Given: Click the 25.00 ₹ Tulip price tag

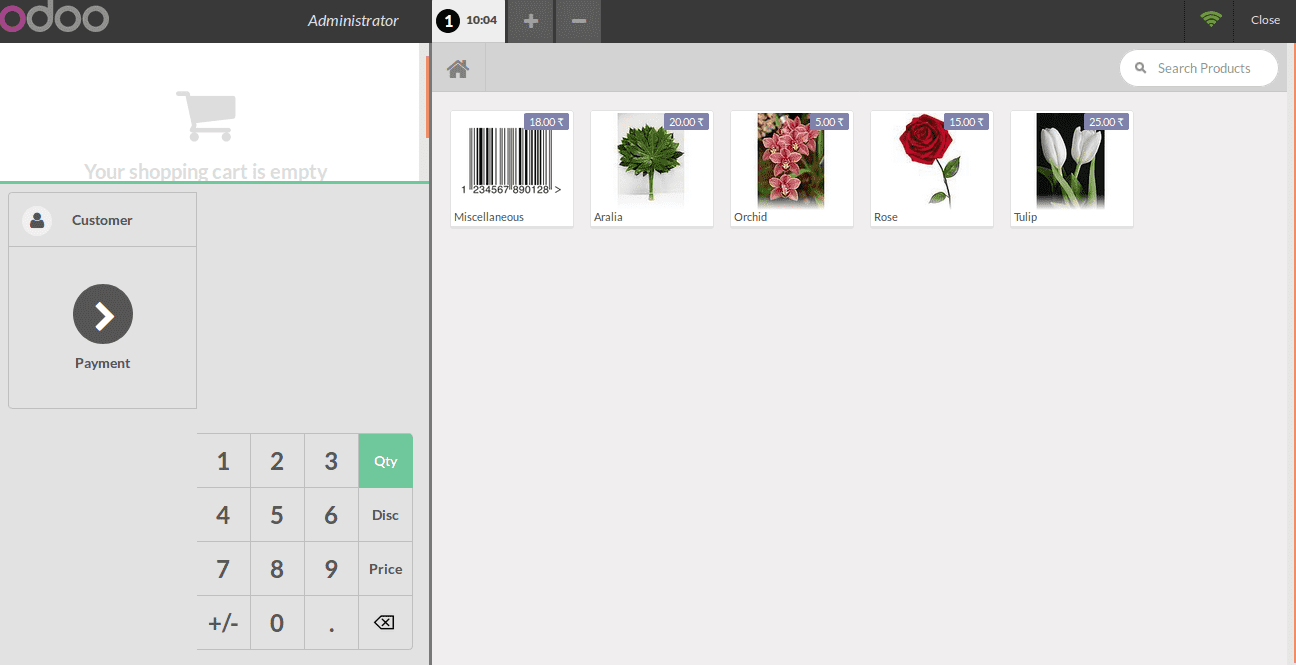Looking at the screenshot, I should click(x=1106, y=122).
